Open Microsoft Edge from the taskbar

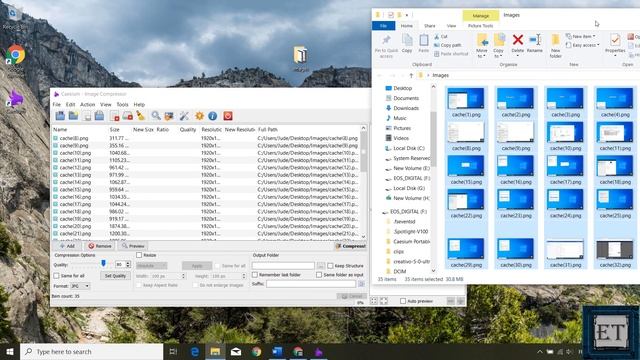click(x=195, y=351)
